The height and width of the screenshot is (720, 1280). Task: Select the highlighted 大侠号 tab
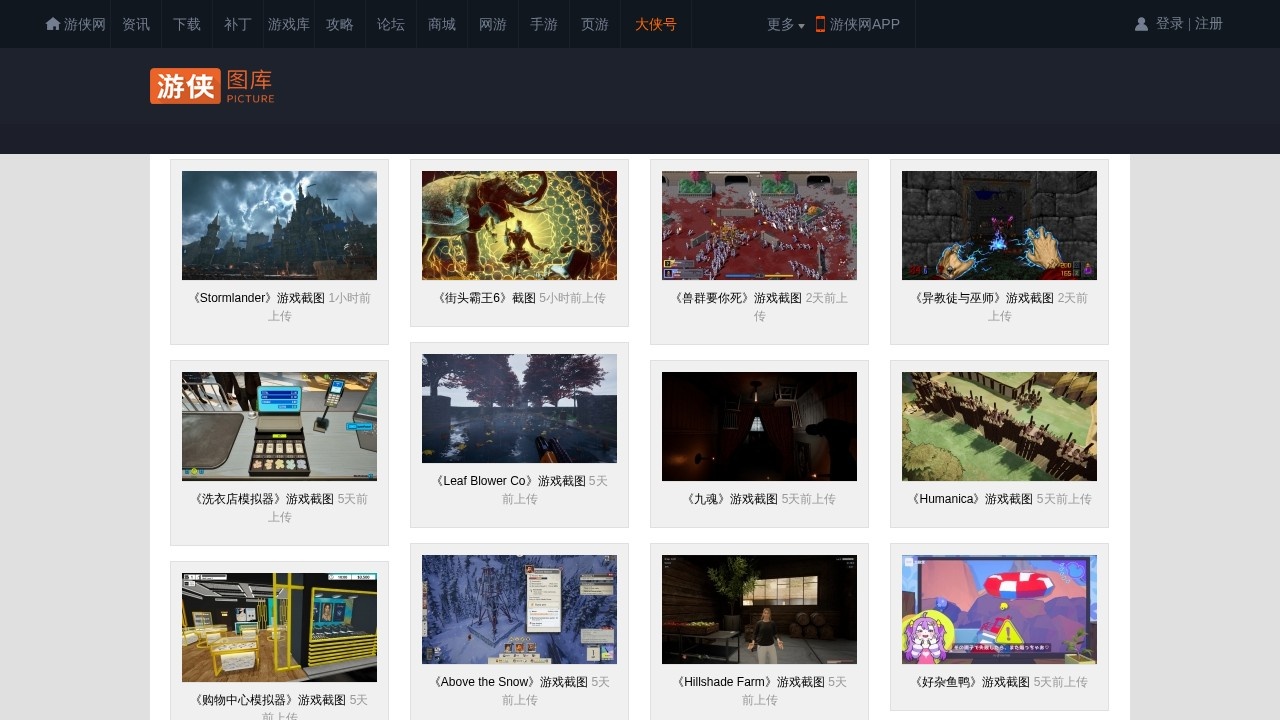click(x=655, y=24)
